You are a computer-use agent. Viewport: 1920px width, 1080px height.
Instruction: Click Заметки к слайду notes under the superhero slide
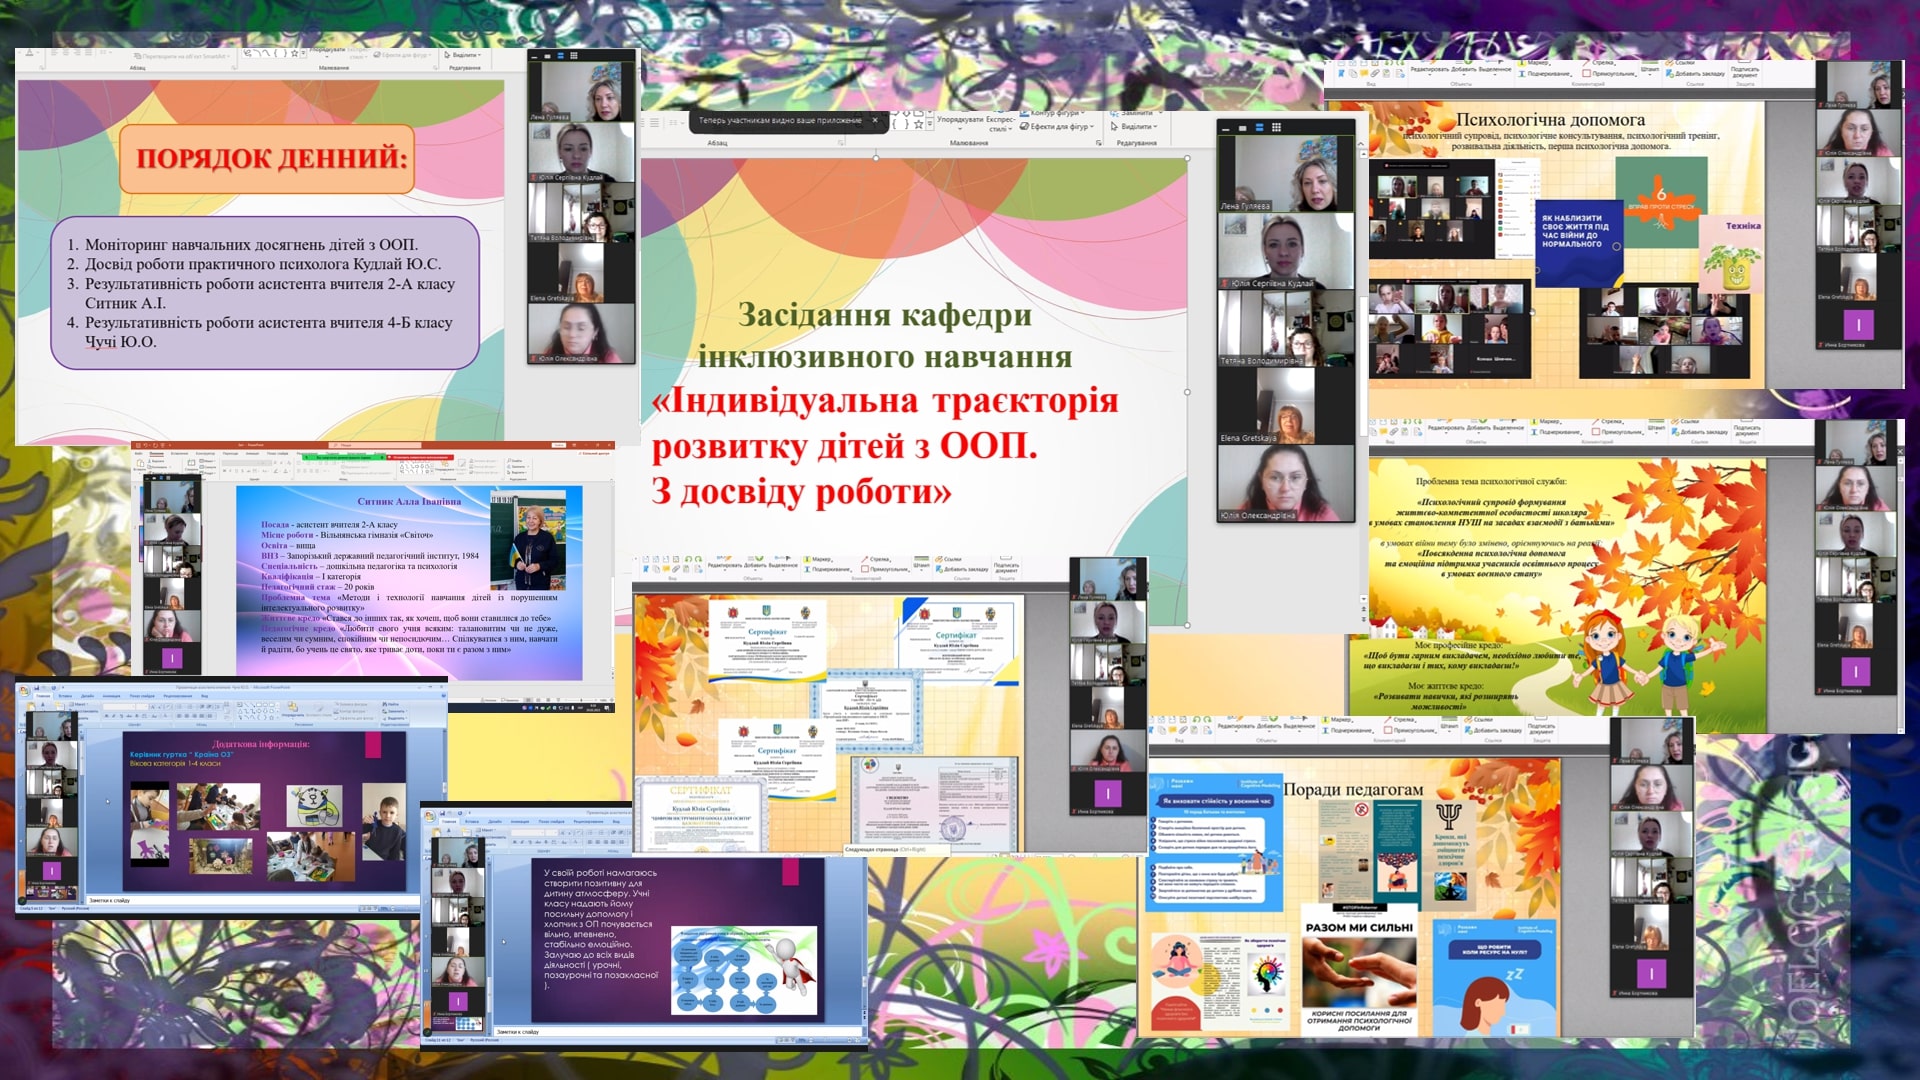point(518,1031)
